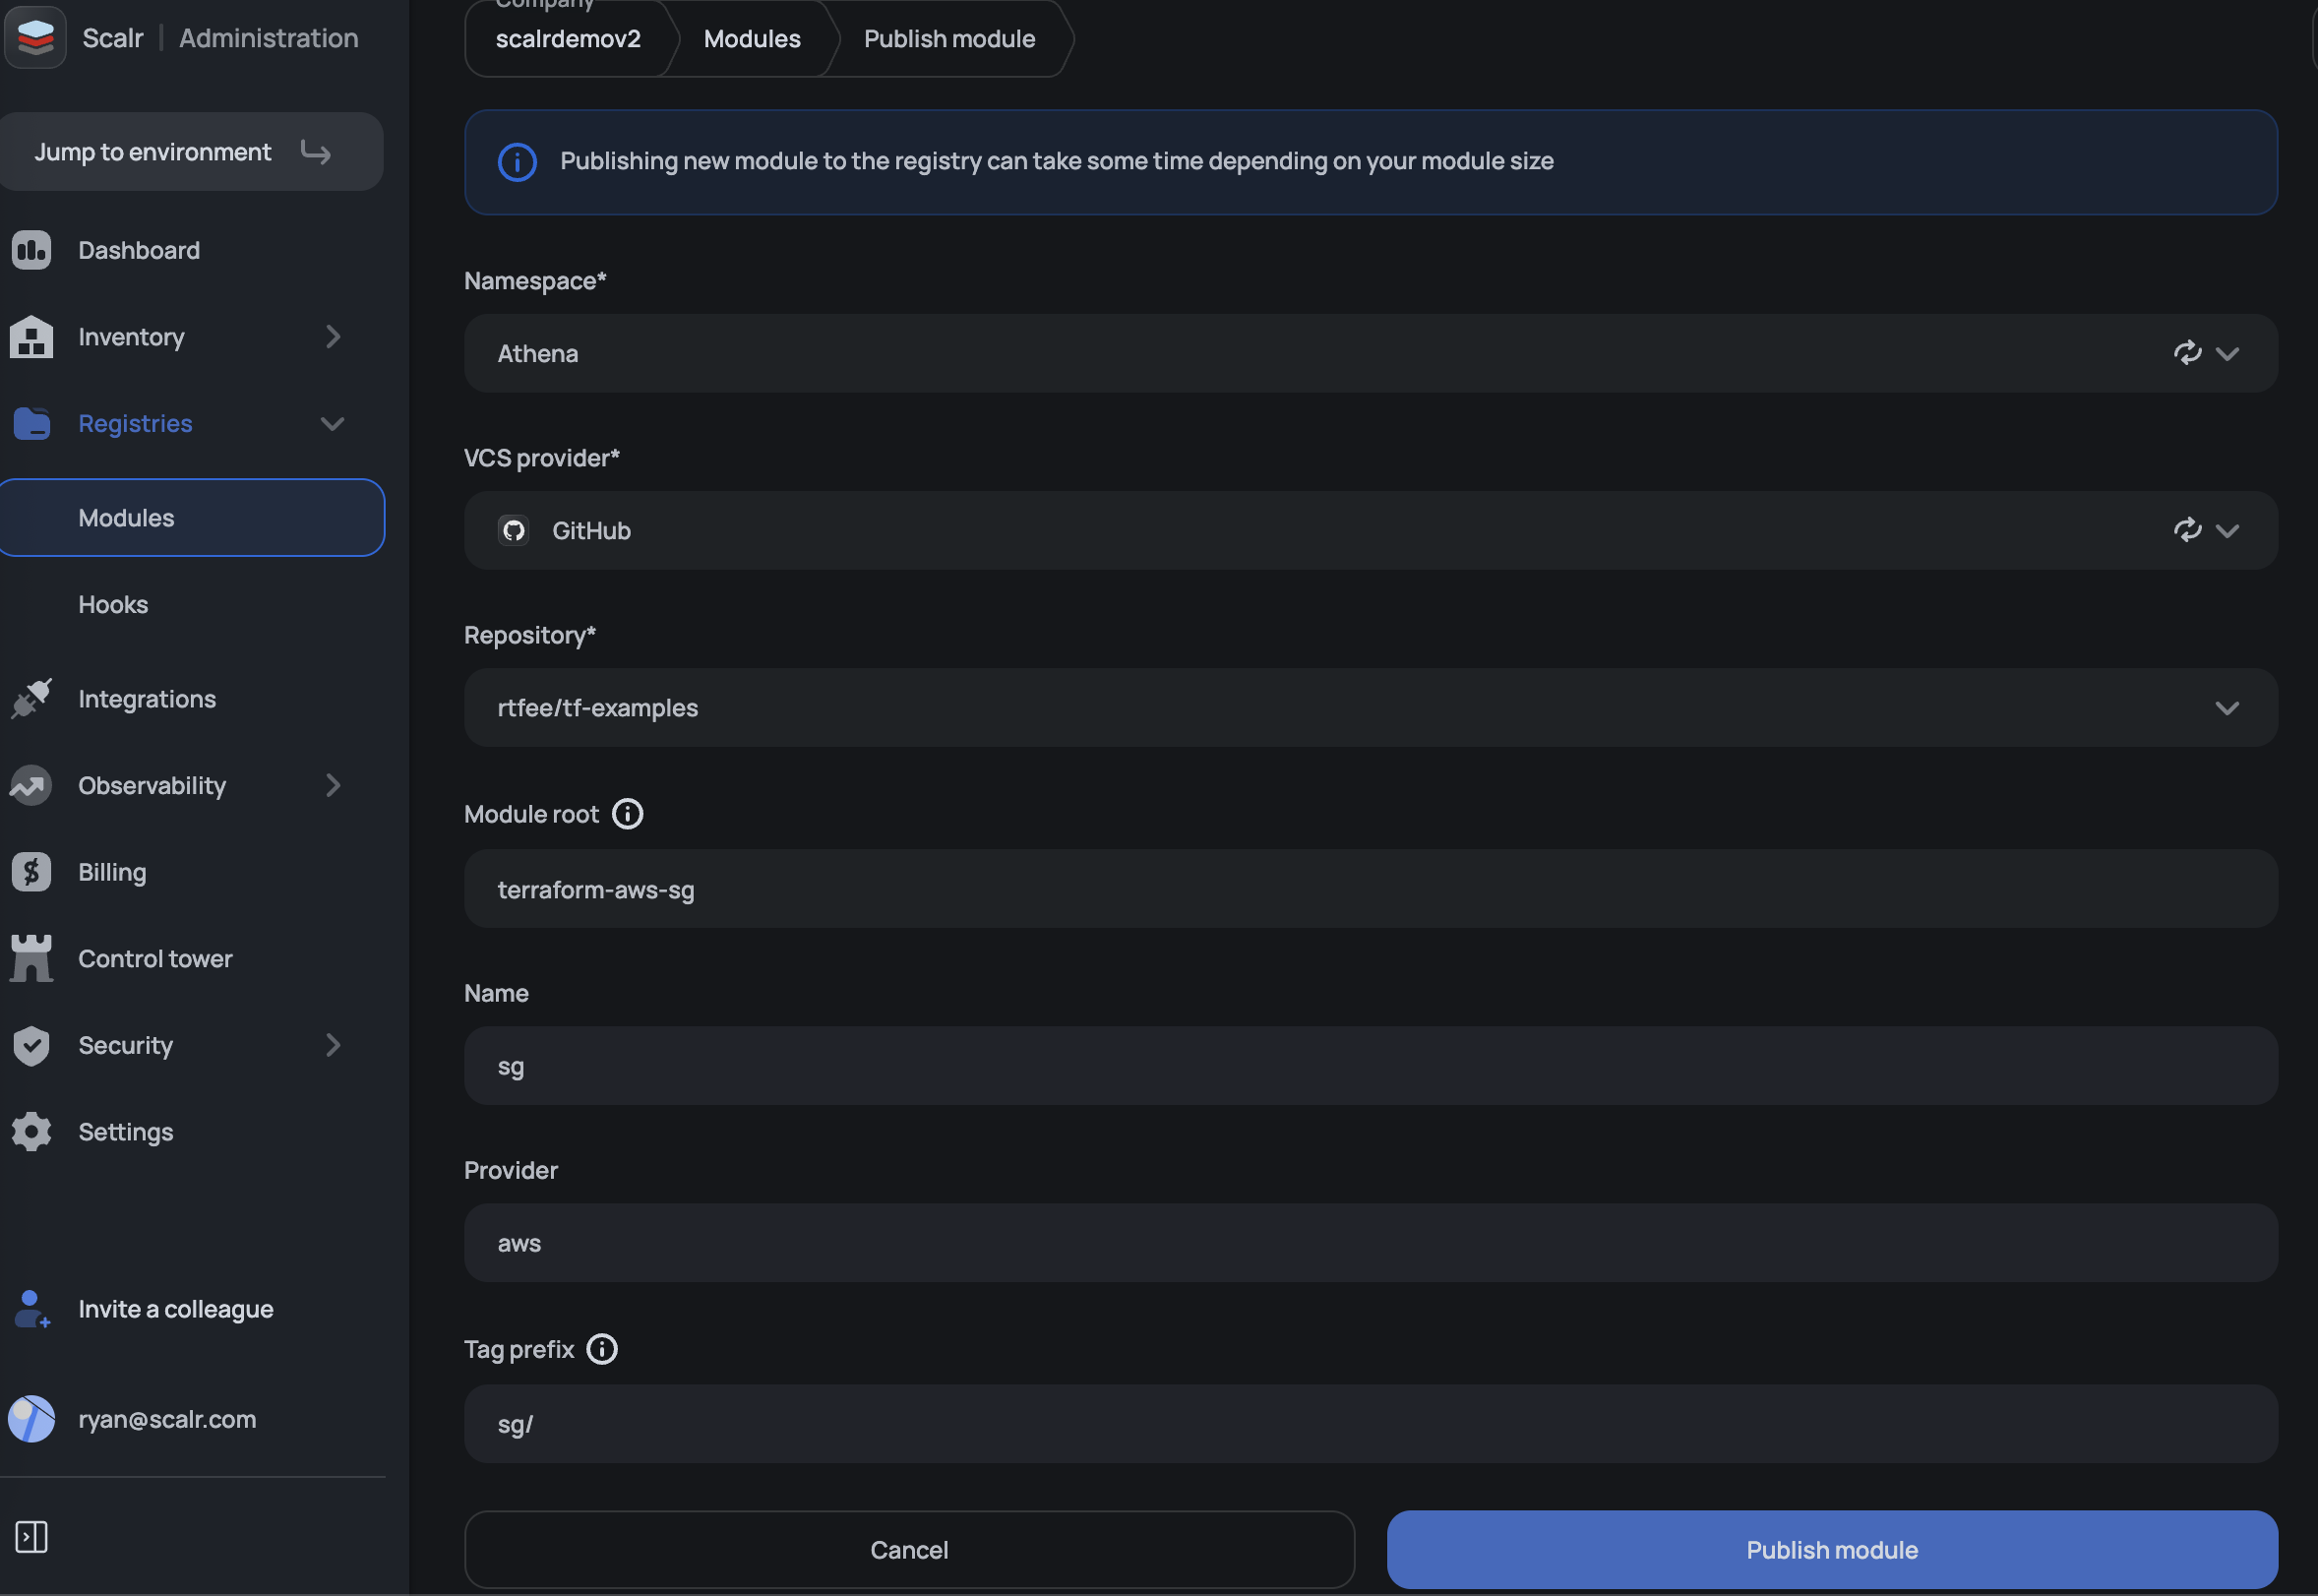Click the Control tower castle icon
Viewport: 2318px width, 1596px height.
click(x=31, y=958)
